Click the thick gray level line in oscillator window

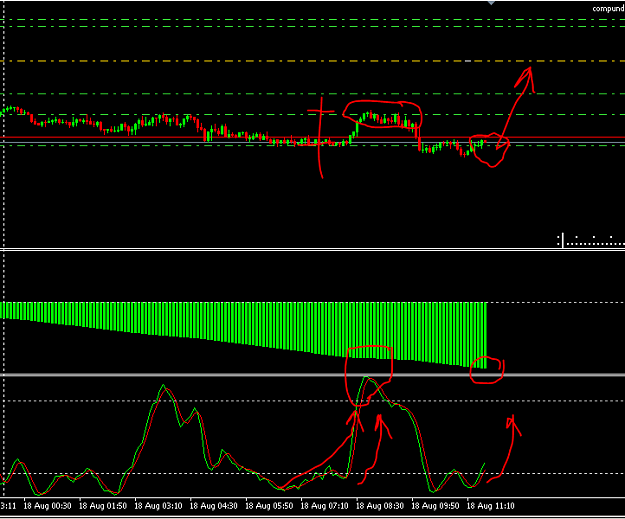pos(312,375)
